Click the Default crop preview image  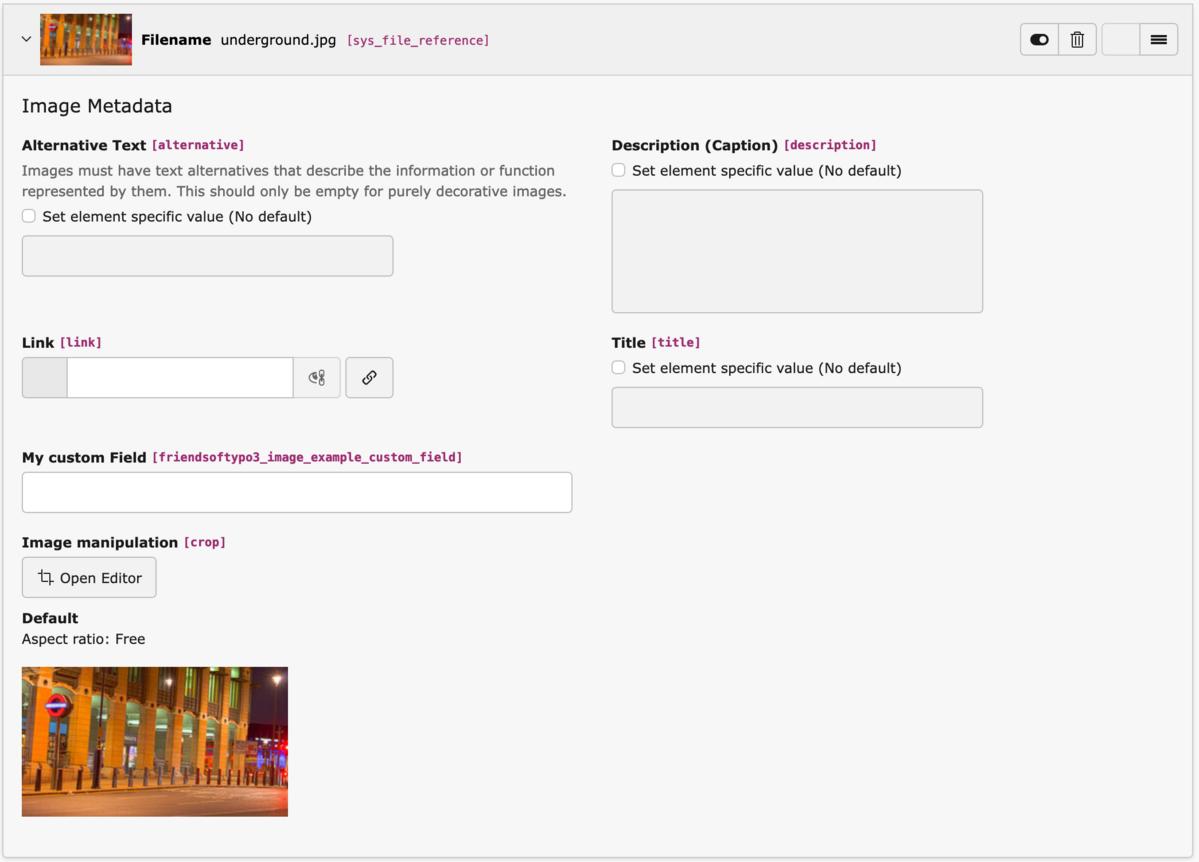click(154, 741)
